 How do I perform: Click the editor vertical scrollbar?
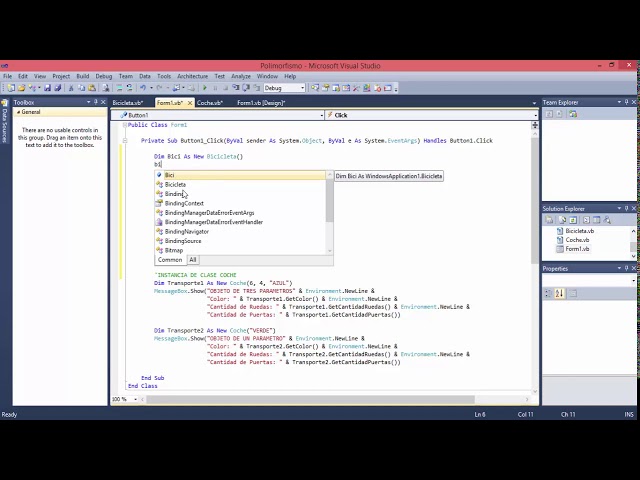point(535,200)
